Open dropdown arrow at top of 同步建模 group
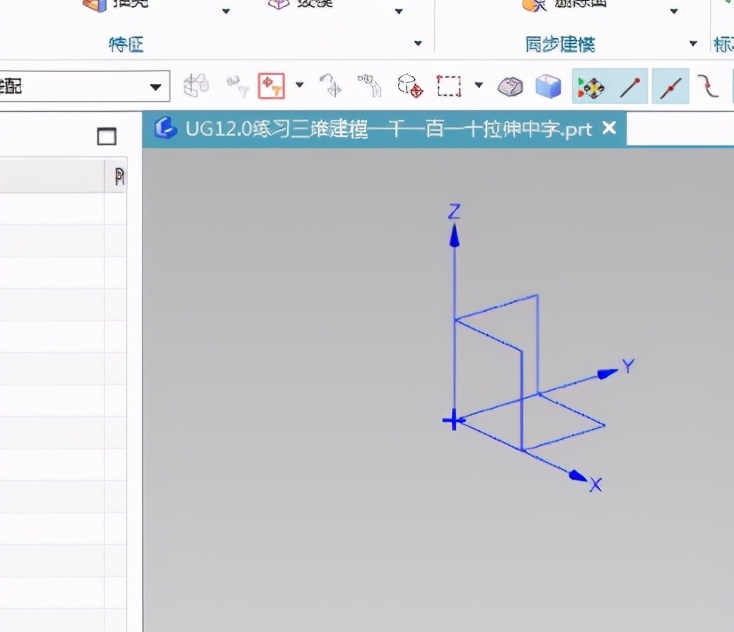The height and width of the screenshot is (632, 734). pyautogui.click(x=674, y=11)
